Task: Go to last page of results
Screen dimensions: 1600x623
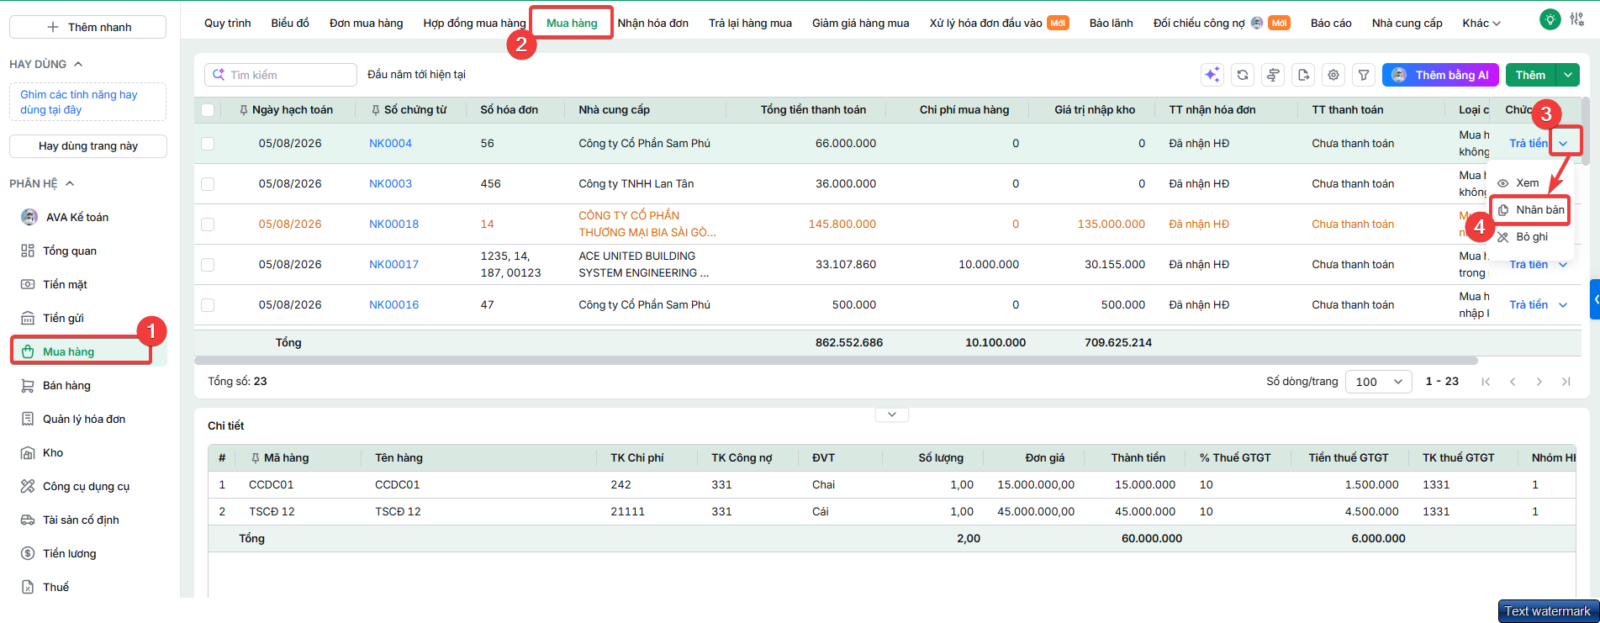Action: pyautogui.click(x=1566, y=381)
